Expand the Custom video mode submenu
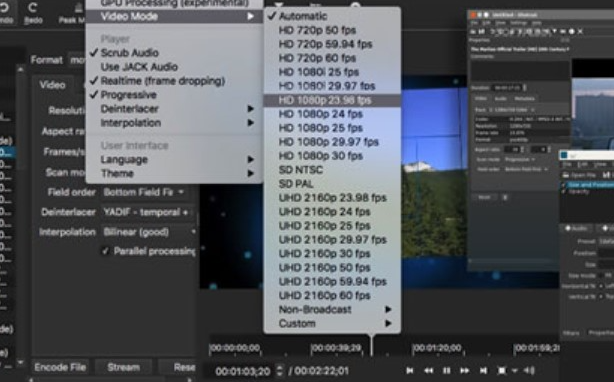The width and height of the screenshot is (614, 382). pos(332,324)
